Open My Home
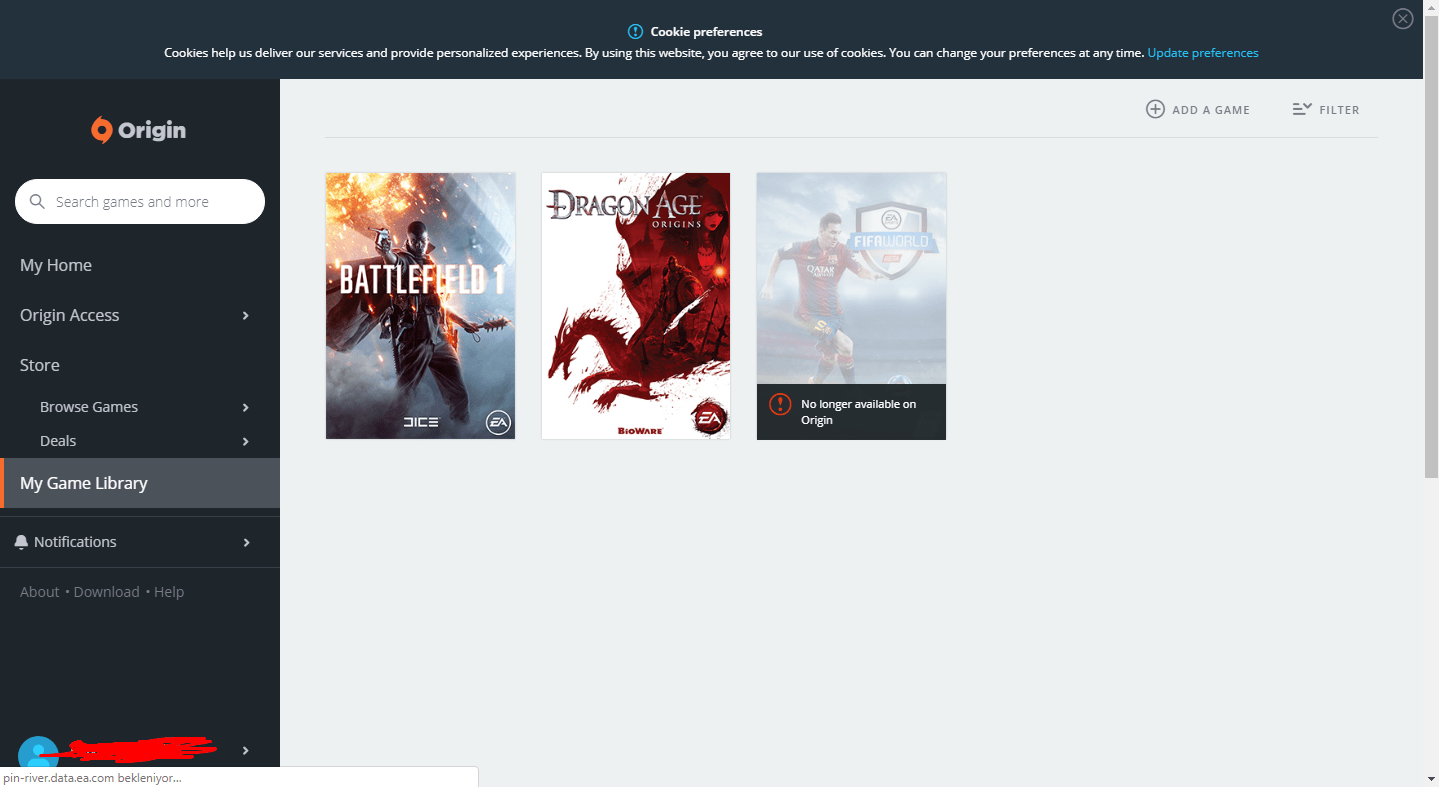1439x787 pixels. [x=56, y=265]
